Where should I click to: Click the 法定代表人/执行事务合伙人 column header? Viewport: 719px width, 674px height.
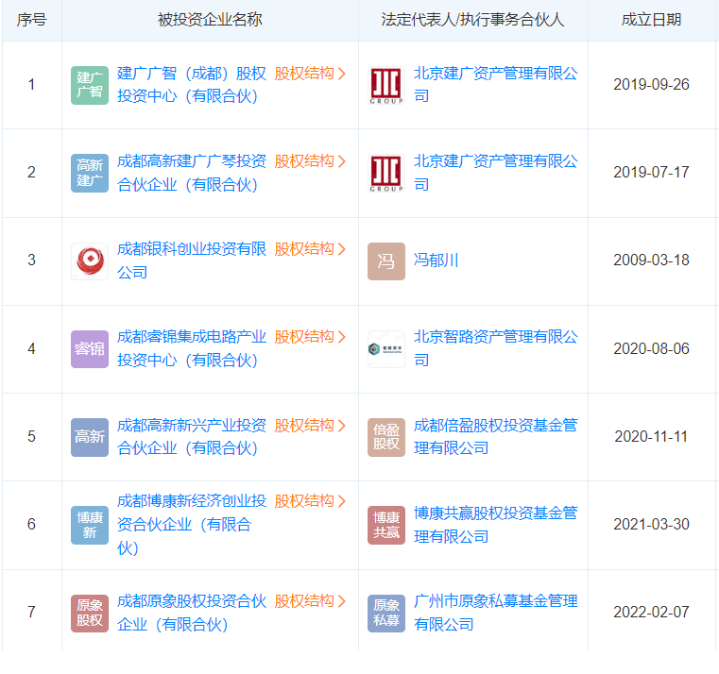coord(472,20)
